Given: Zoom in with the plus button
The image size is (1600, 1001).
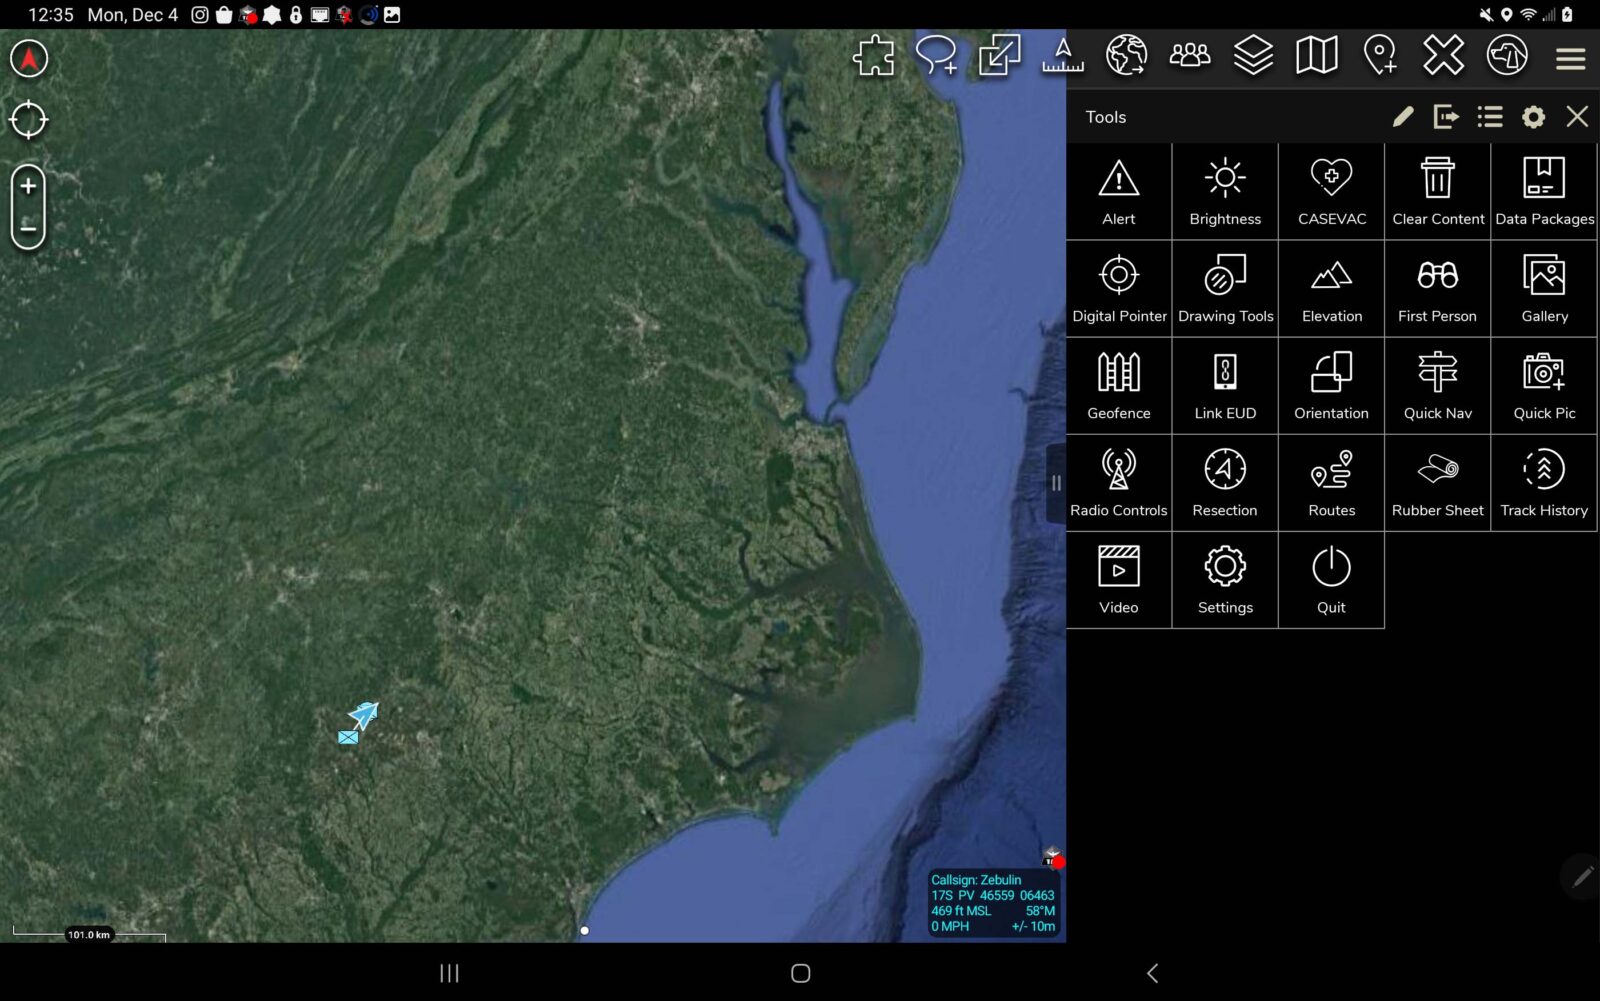Looking at the screenshot, I should pyautogui.click(x=29, y=186).
